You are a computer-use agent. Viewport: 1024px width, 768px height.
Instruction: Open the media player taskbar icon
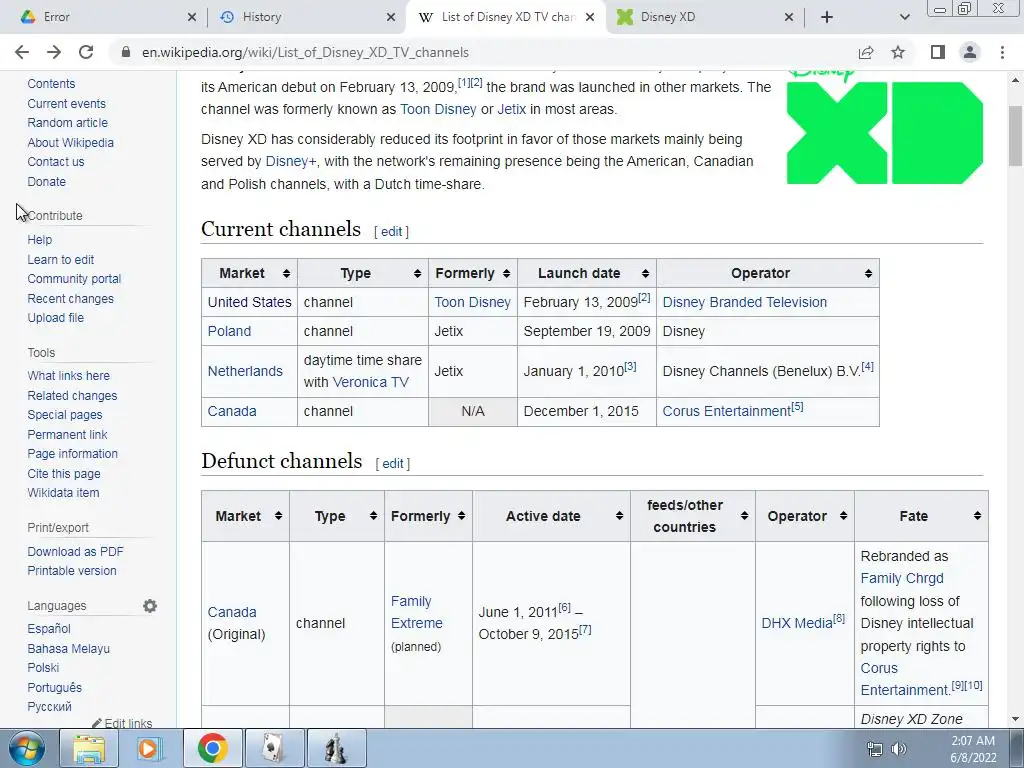click(x=150, y=748)
